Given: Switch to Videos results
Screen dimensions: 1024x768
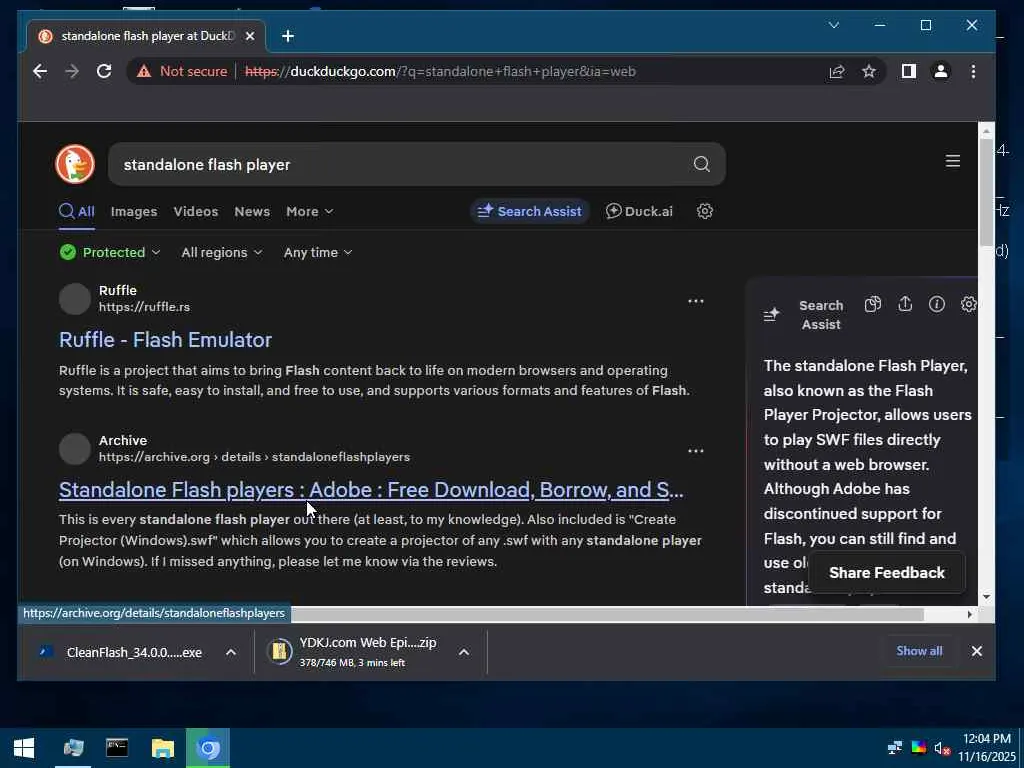Looking at the screenshot, I should click(x=196, y=212).
